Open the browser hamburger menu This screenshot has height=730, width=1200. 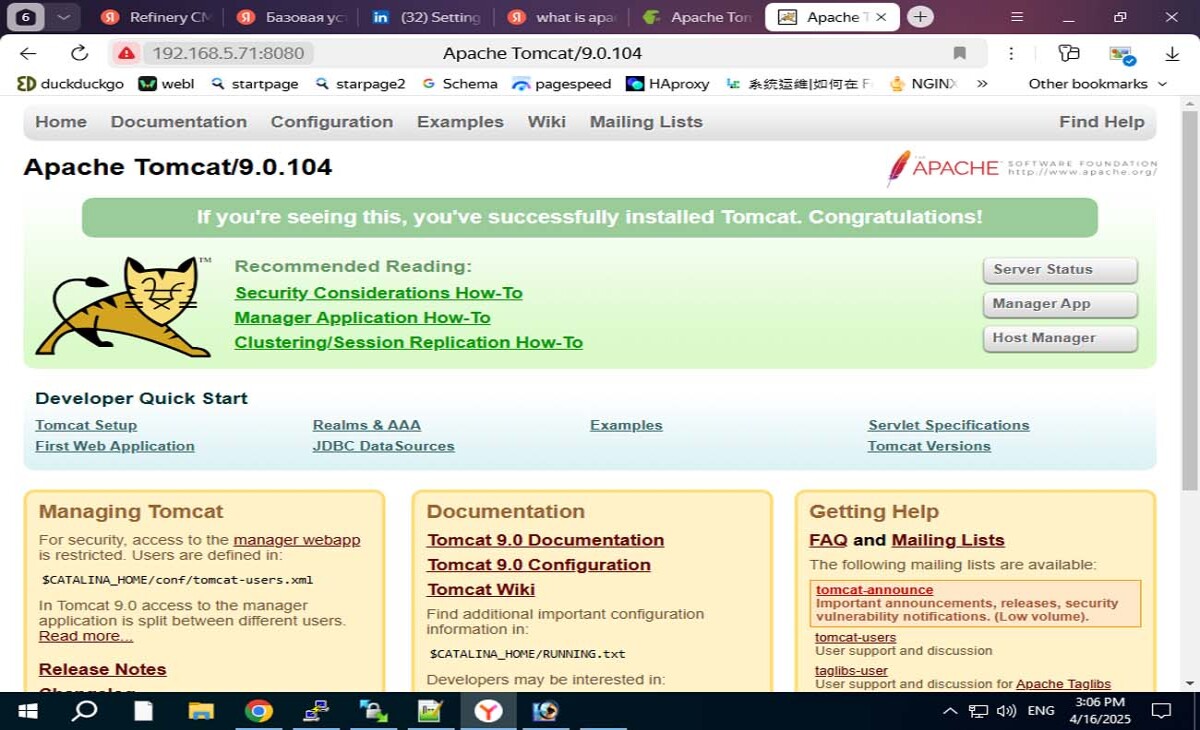click(x=1017, y=17)
